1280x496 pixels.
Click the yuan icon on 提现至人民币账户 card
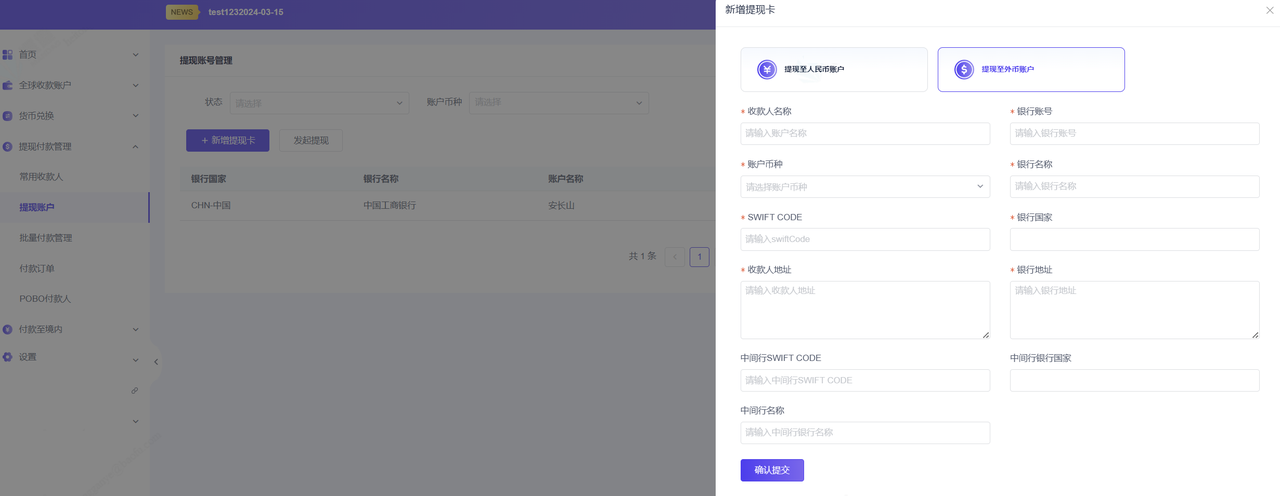click(x=767, y=69)
